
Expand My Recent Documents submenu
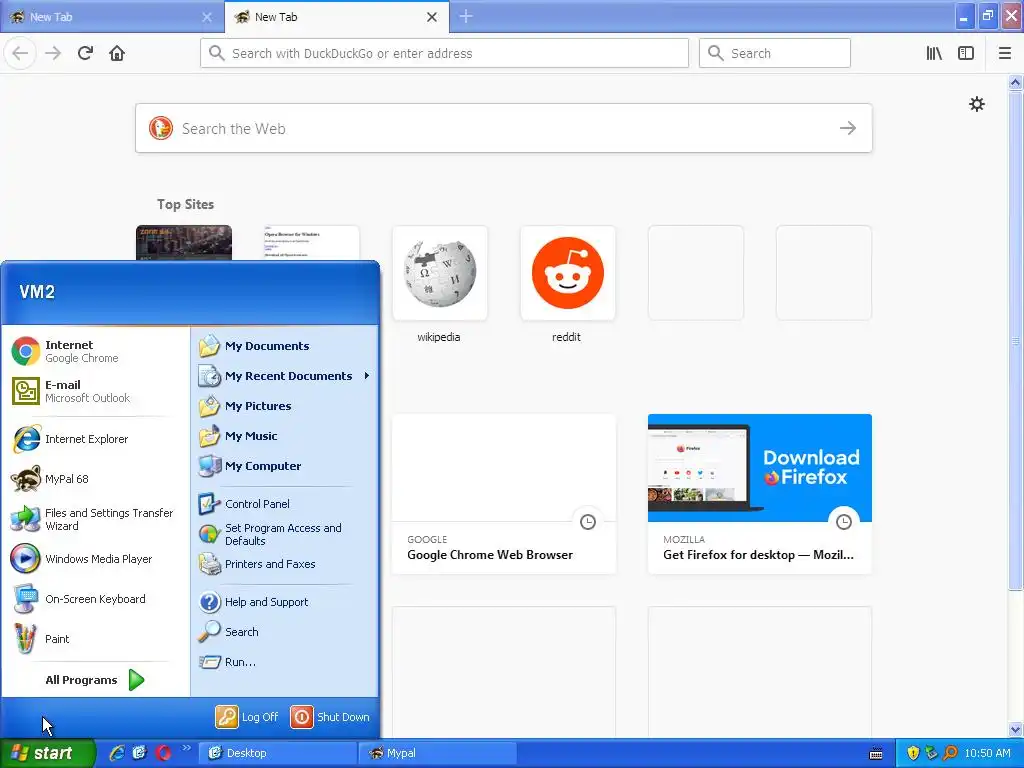tap(285, 376)
